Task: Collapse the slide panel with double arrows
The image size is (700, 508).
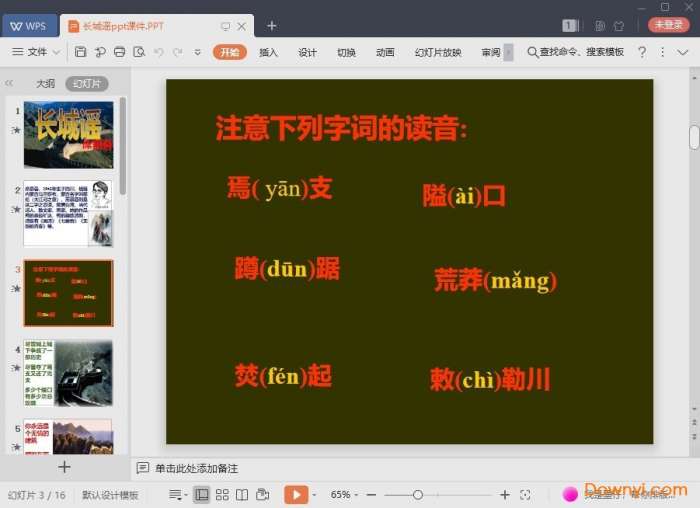Action: click(x=9, y=83)
